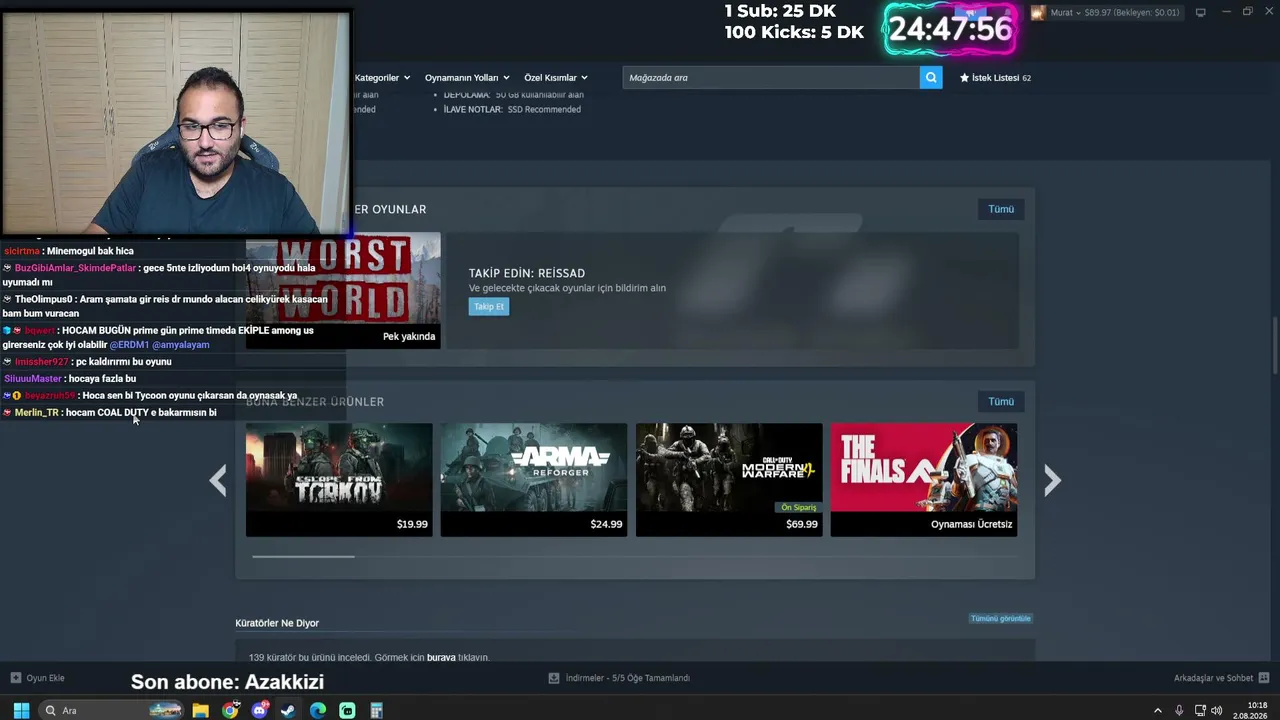
Task: Click the 'buraya' link in curators text
Action: [x=441, y=657]
